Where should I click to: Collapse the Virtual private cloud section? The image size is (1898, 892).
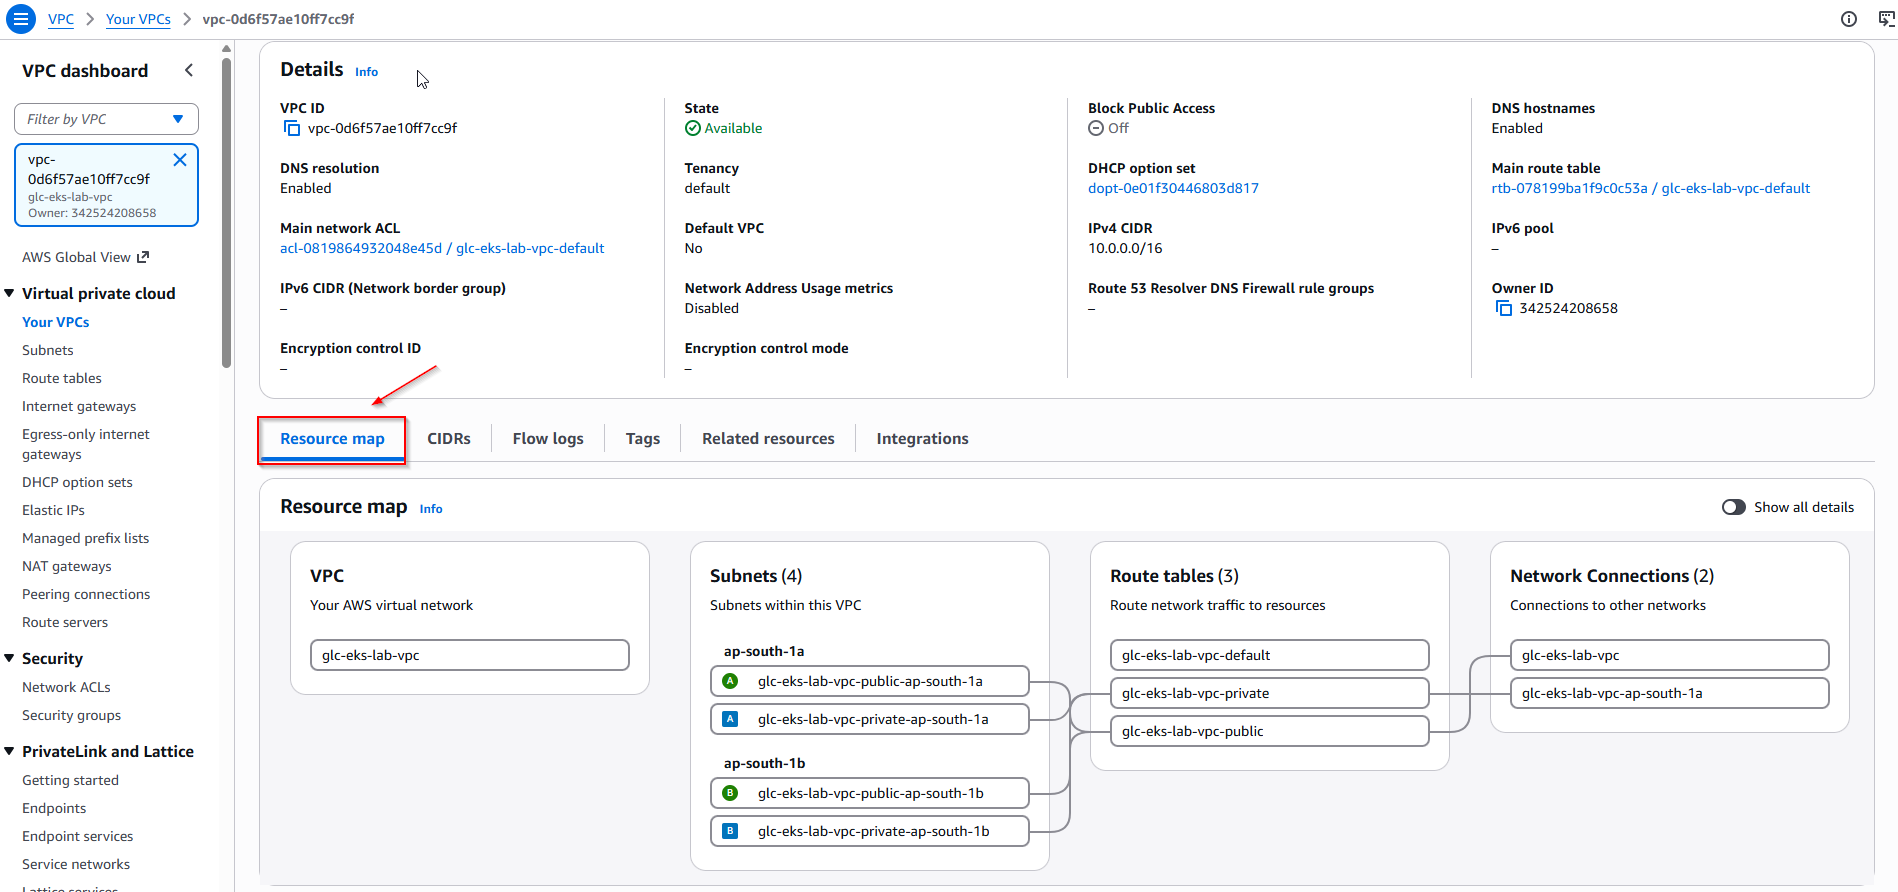(x=10, y=293)
